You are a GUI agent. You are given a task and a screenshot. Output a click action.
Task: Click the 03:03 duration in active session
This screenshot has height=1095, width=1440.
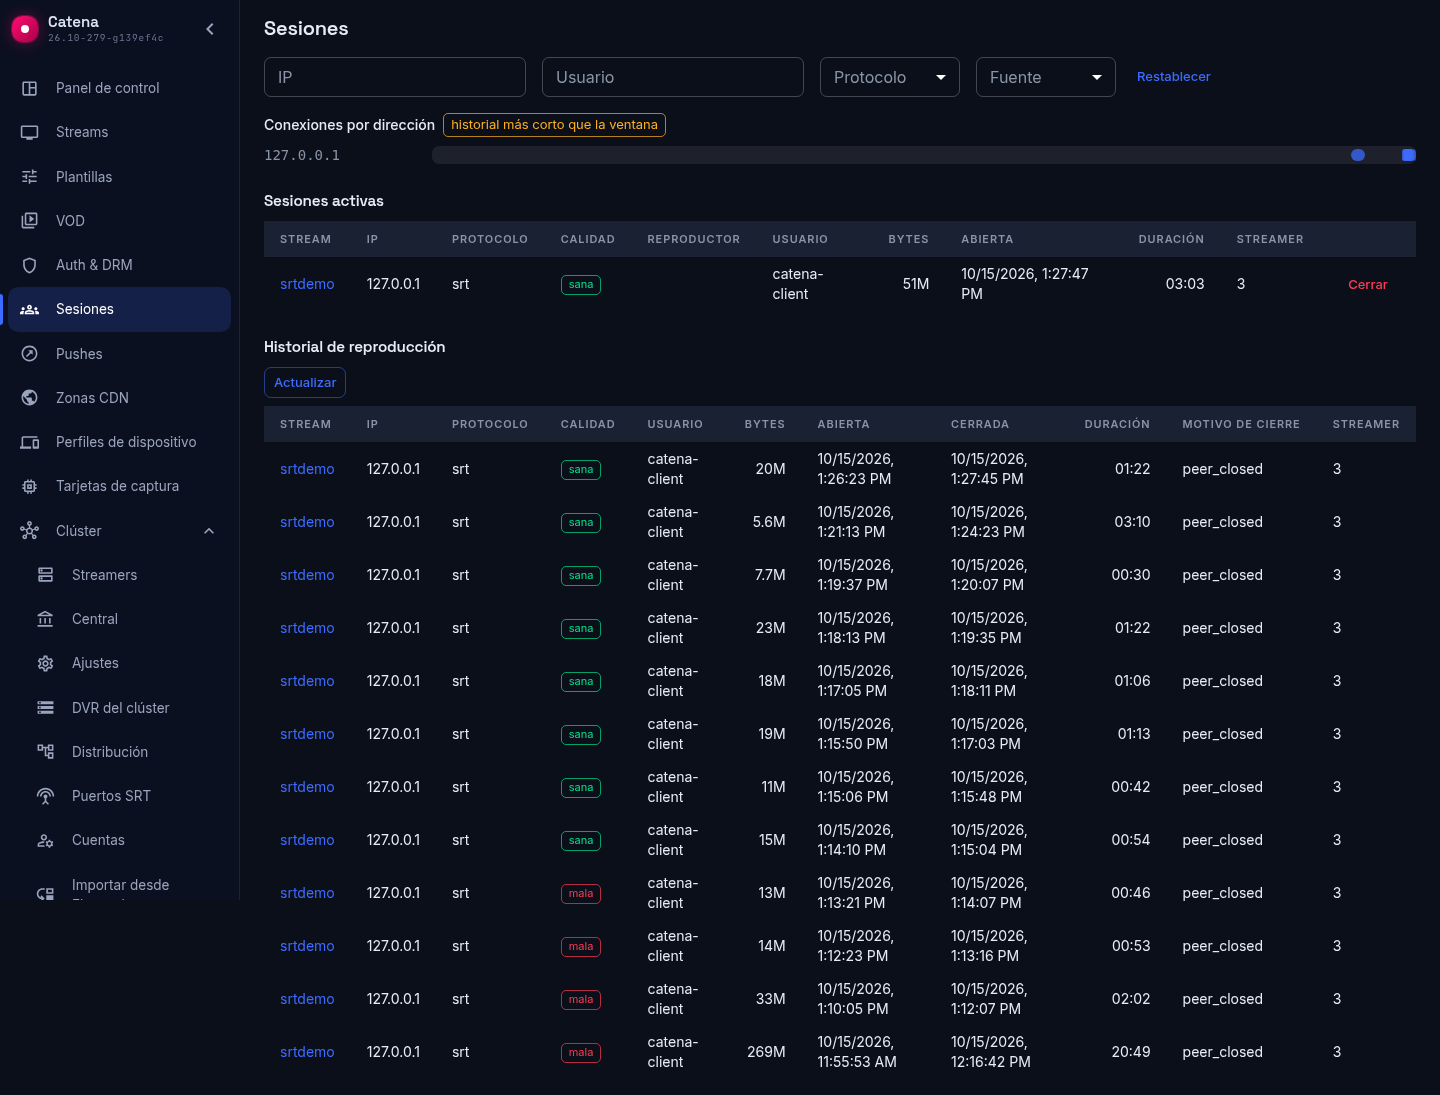pos(1185,284)
